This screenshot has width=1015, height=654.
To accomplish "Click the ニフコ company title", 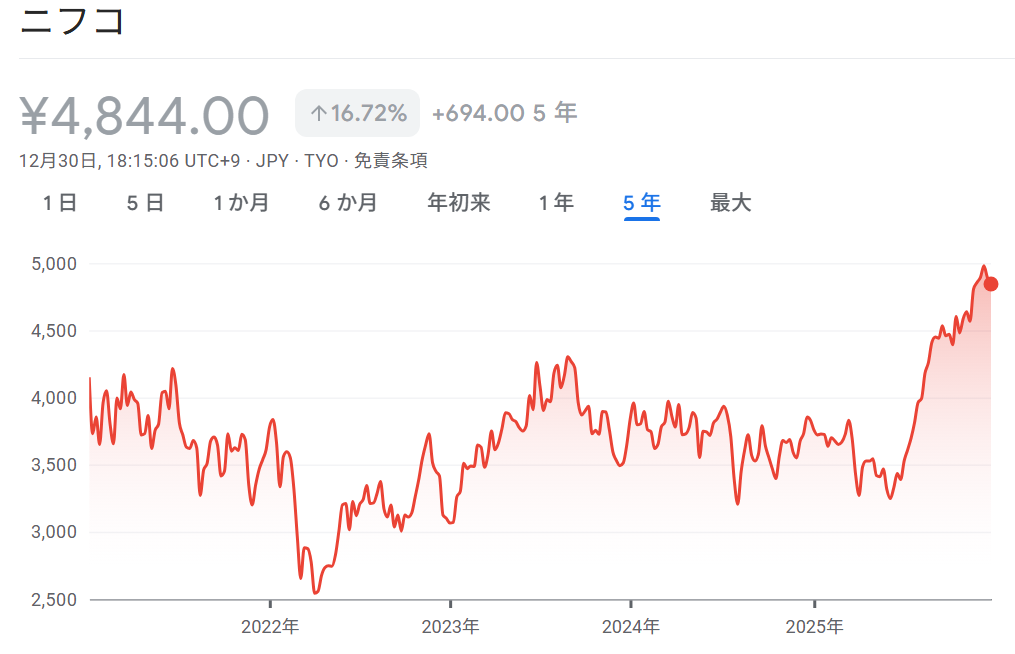I will click(72, 21).
